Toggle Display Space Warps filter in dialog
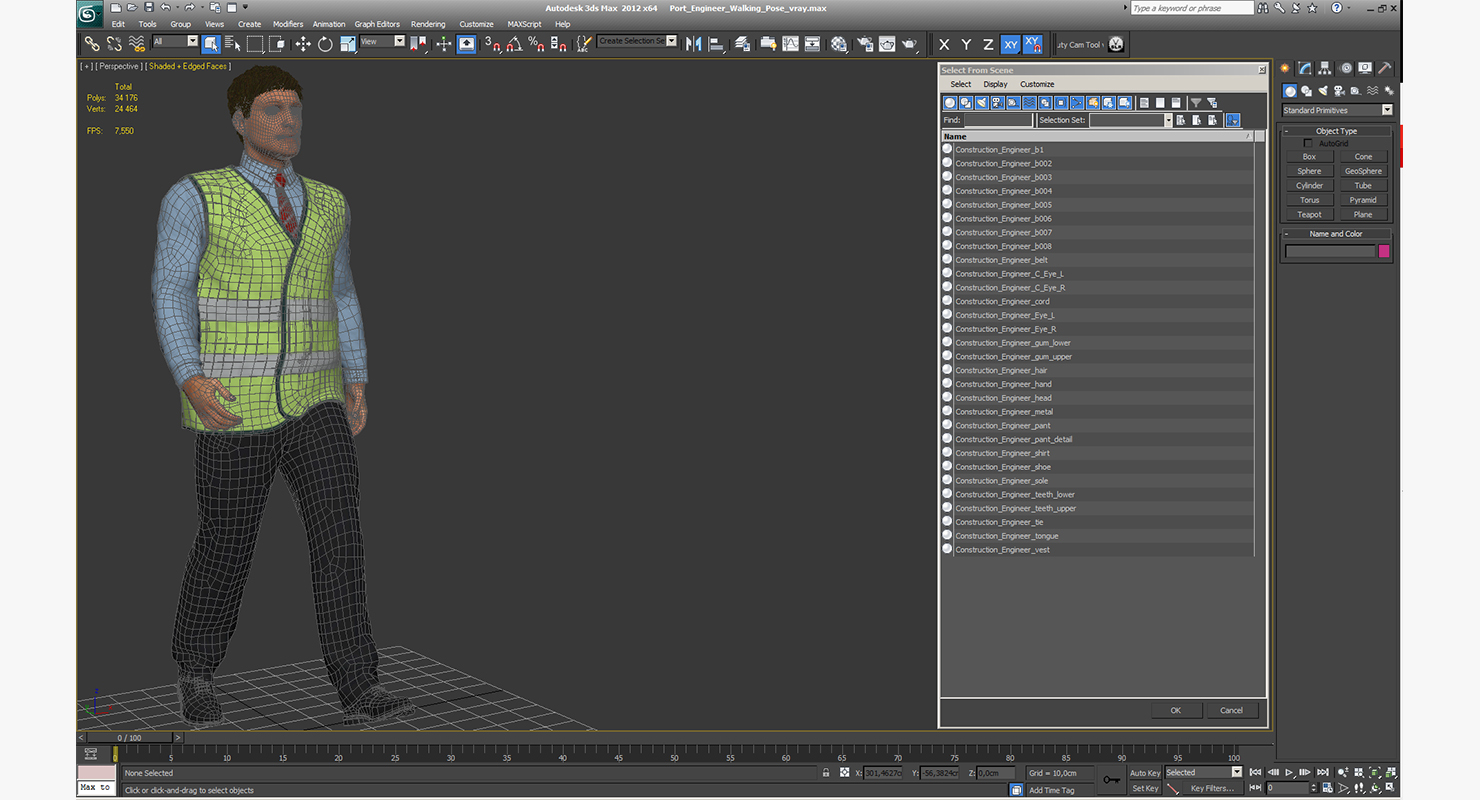 pos(1029,103)
